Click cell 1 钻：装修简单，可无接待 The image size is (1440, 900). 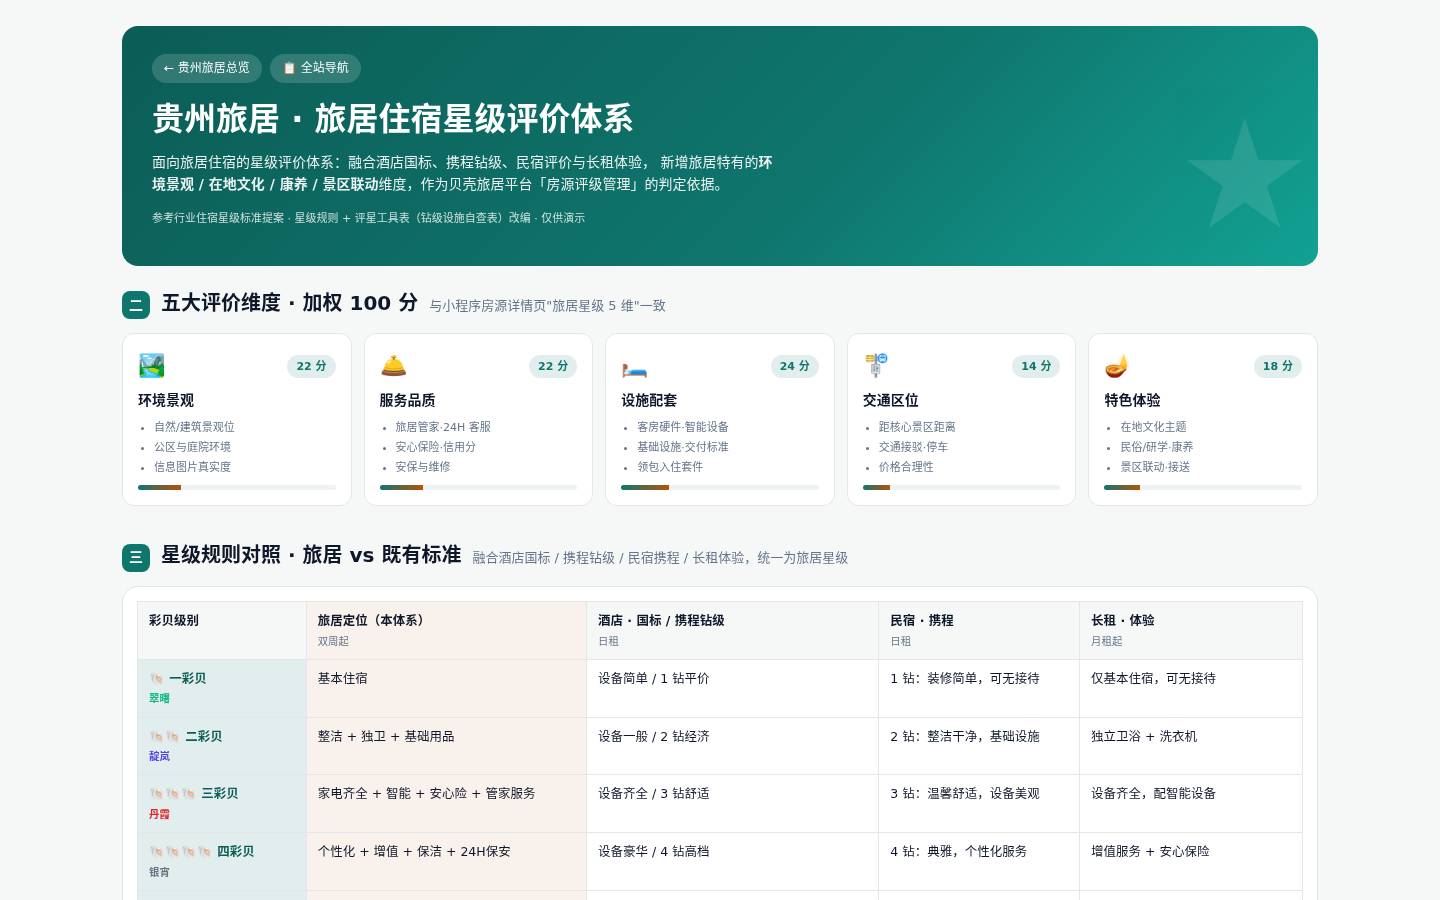tap(979, 688)
